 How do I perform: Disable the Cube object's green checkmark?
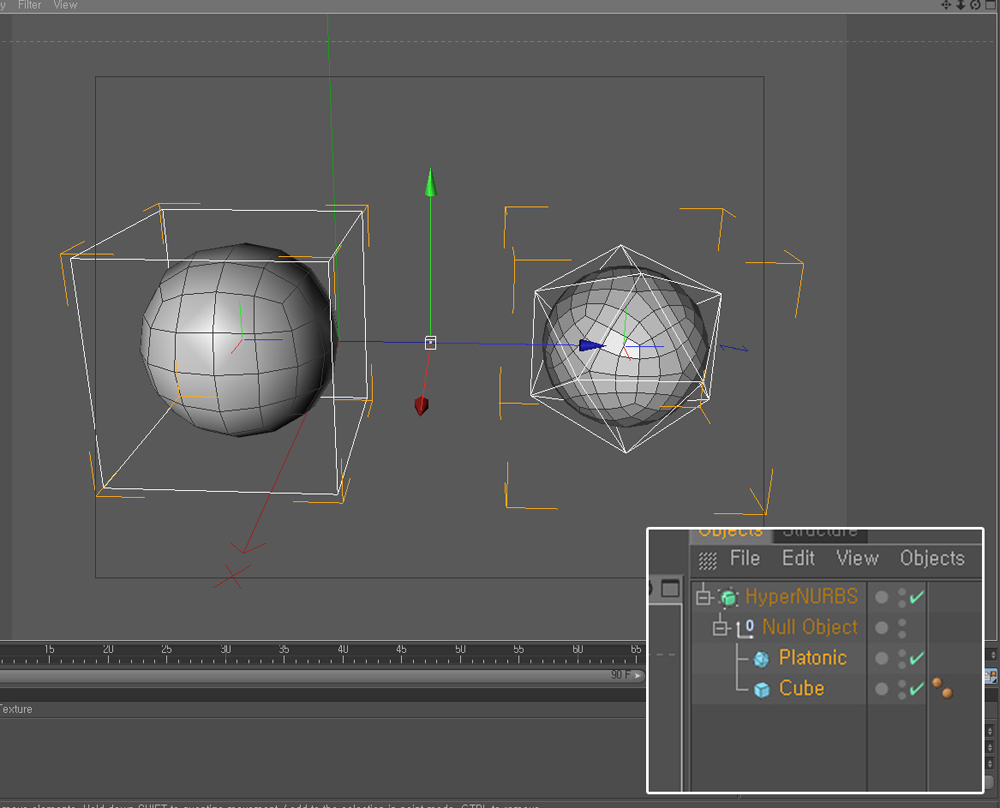click(916, 689)
